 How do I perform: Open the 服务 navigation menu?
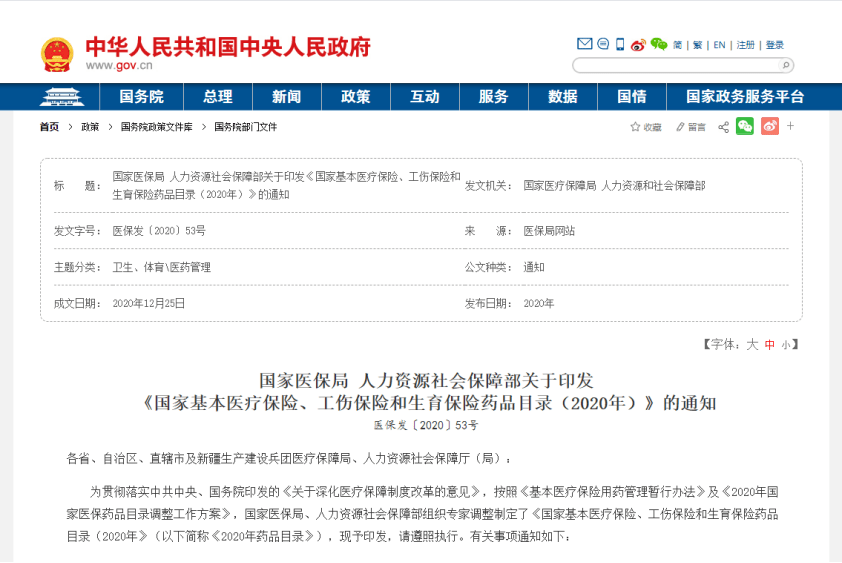493,97
